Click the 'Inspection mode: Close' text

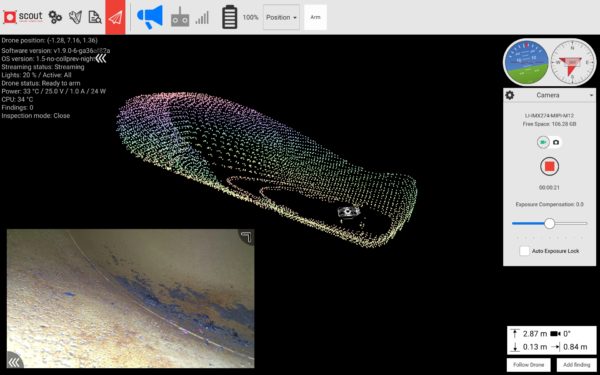36,116
